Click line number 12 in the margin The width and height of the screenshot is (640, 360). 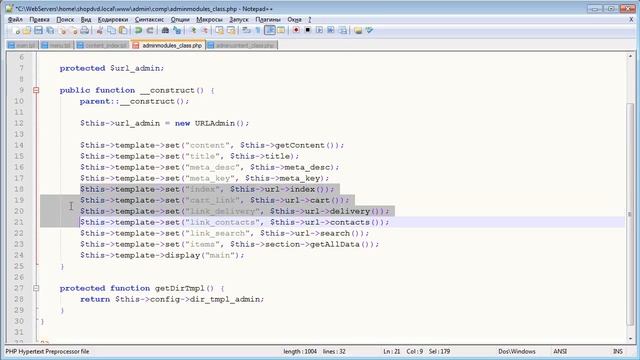19,123
